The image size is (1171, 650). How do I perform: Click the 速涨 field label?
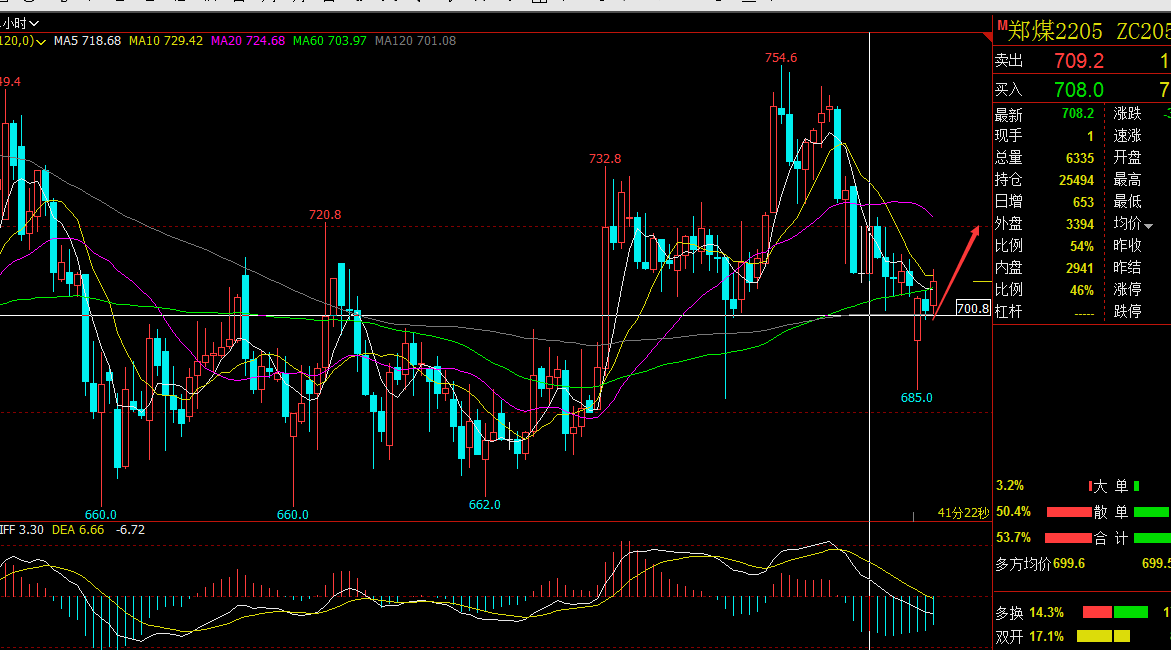(1128, 136)
